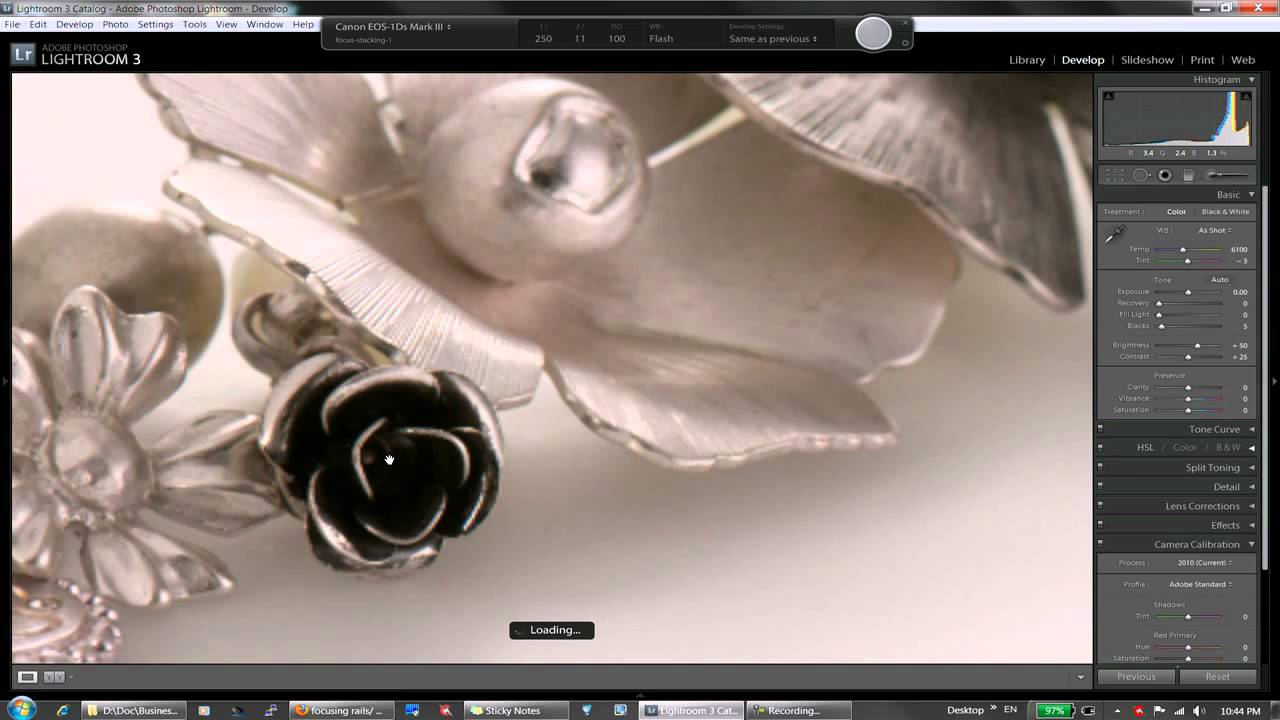
Task: Open the D:\Doc\Business folder taskbar item
Action: click(133, 710)
